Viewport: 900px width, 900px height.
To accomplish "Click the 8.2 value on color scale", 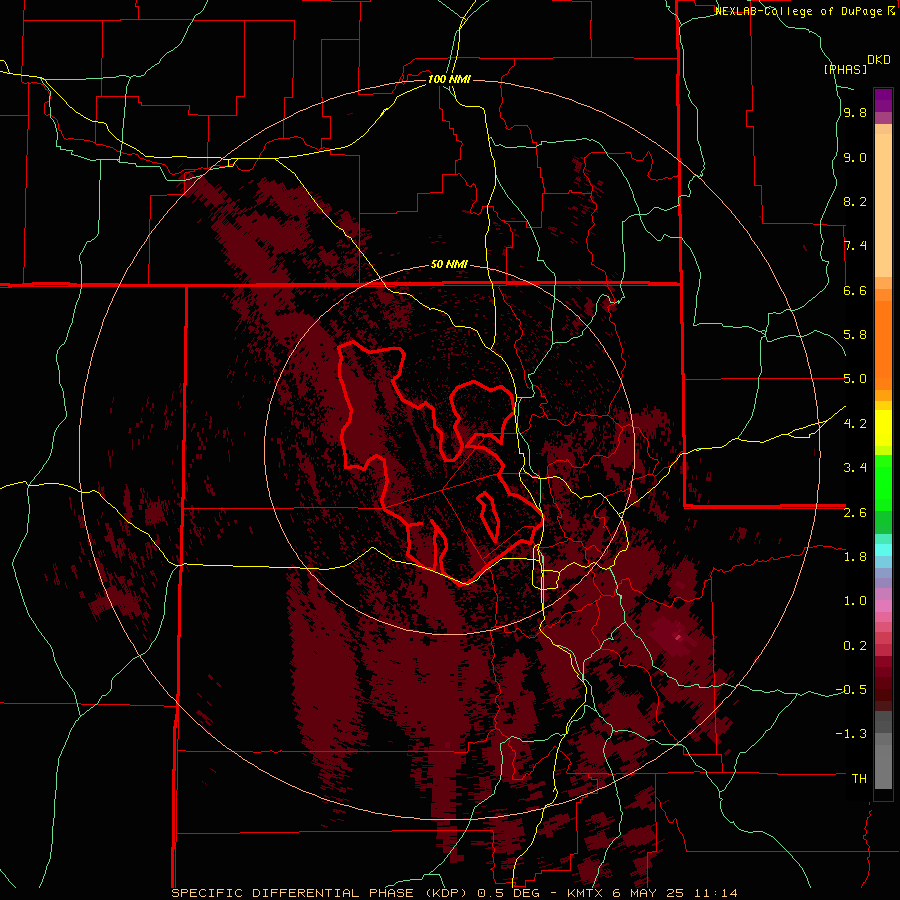I will (855, 202).
